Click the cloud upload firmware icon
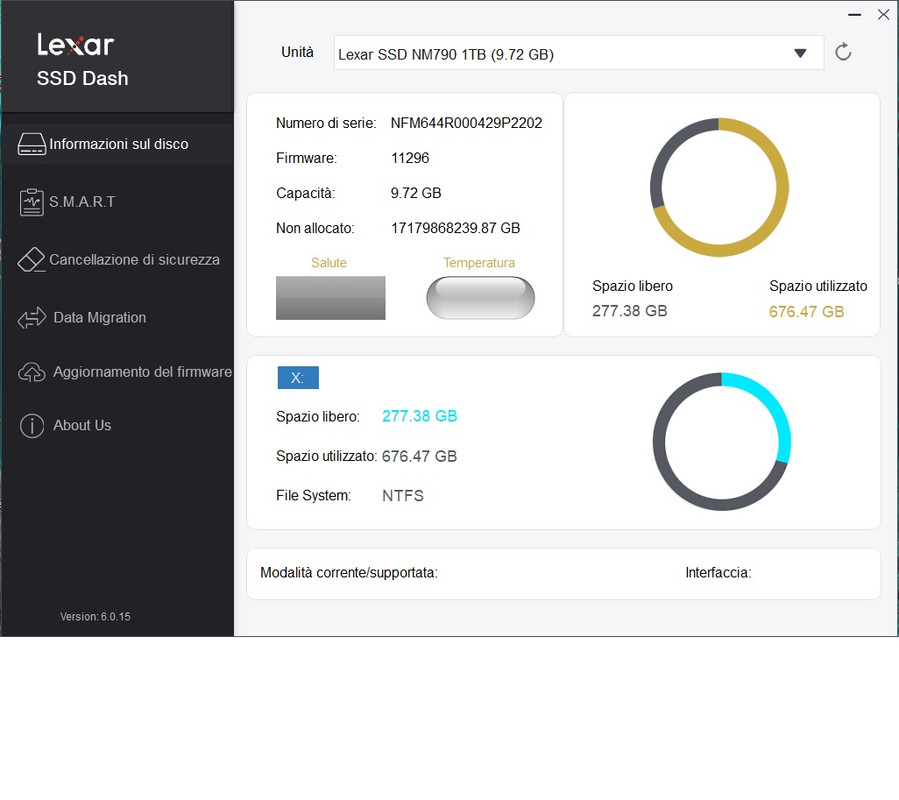The height and width of the screenshot is (800, 899). (x=32, y=372)
